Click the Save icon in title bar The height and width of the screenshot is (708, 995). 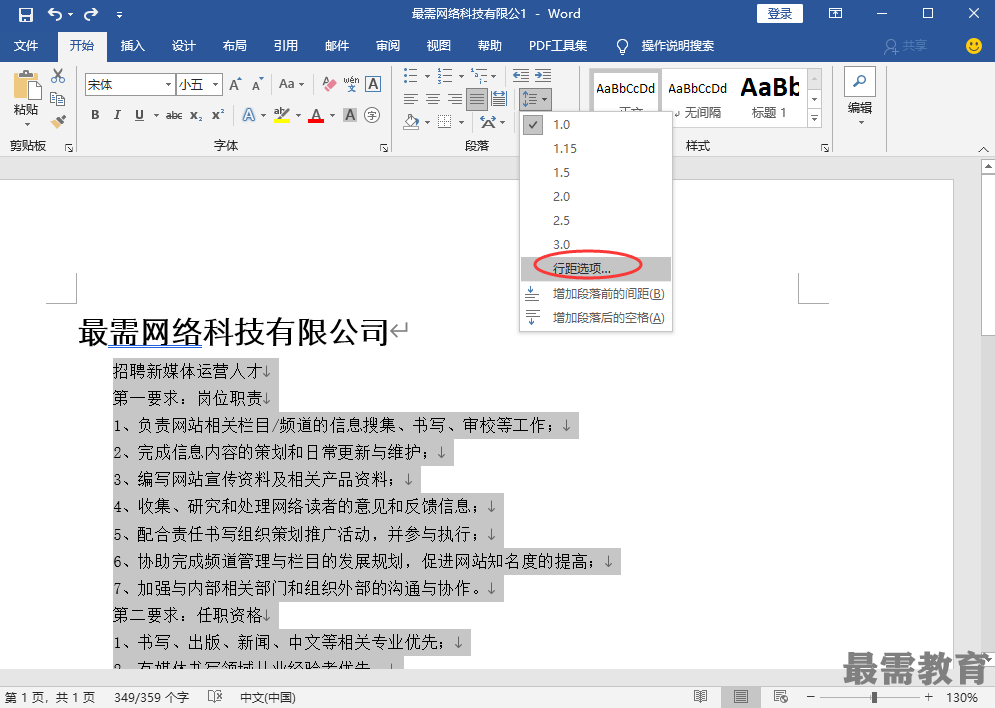tap(26, 14)
